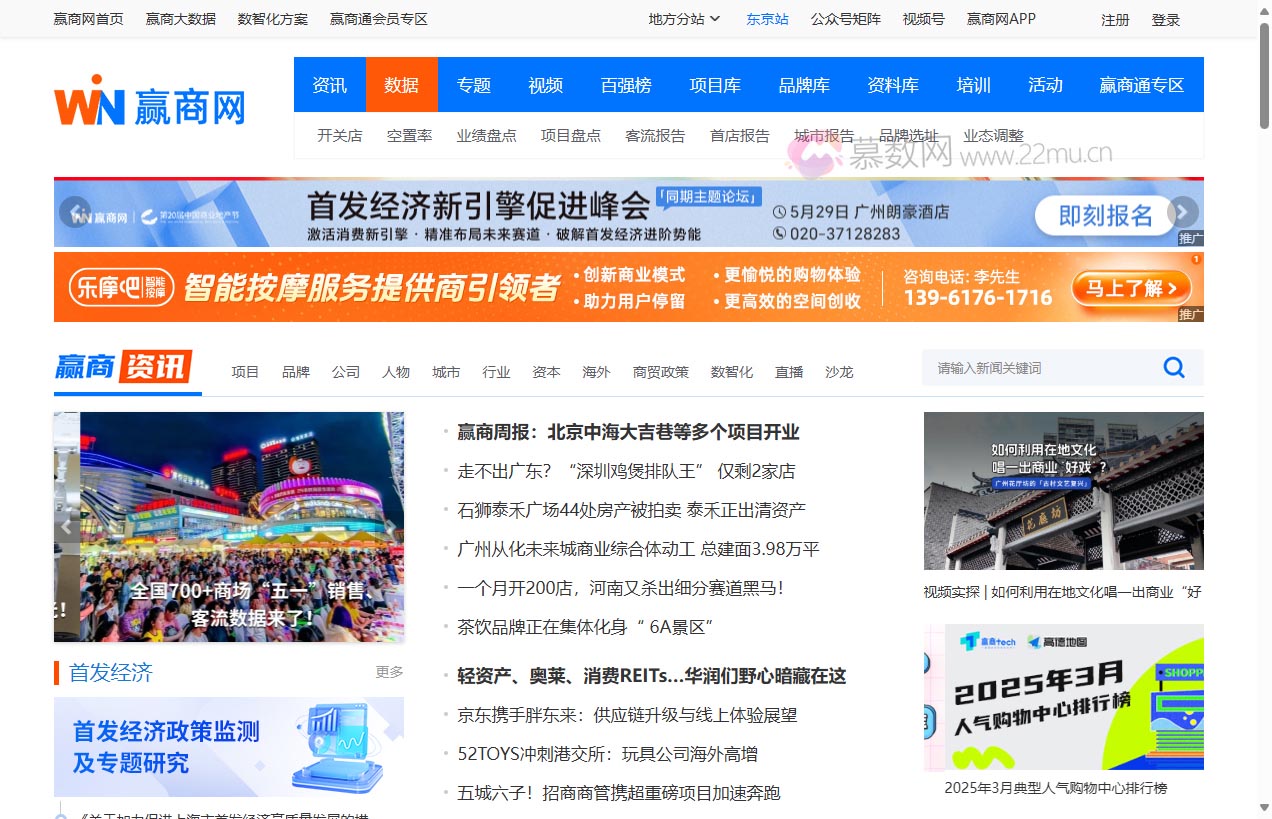The image size is (1272, 819).
Task: Click the 登录 link
Action: point(1166,19)
